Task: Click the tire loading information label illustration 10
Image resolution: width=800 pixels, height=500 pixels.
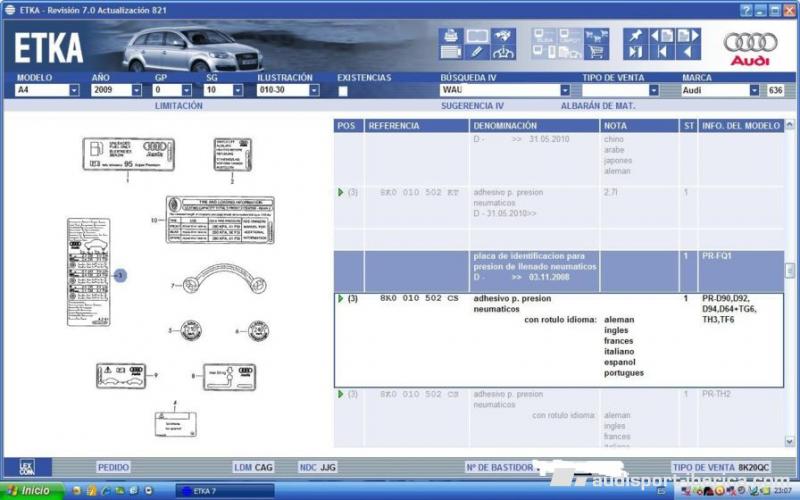Action: (x=220, y=220)
